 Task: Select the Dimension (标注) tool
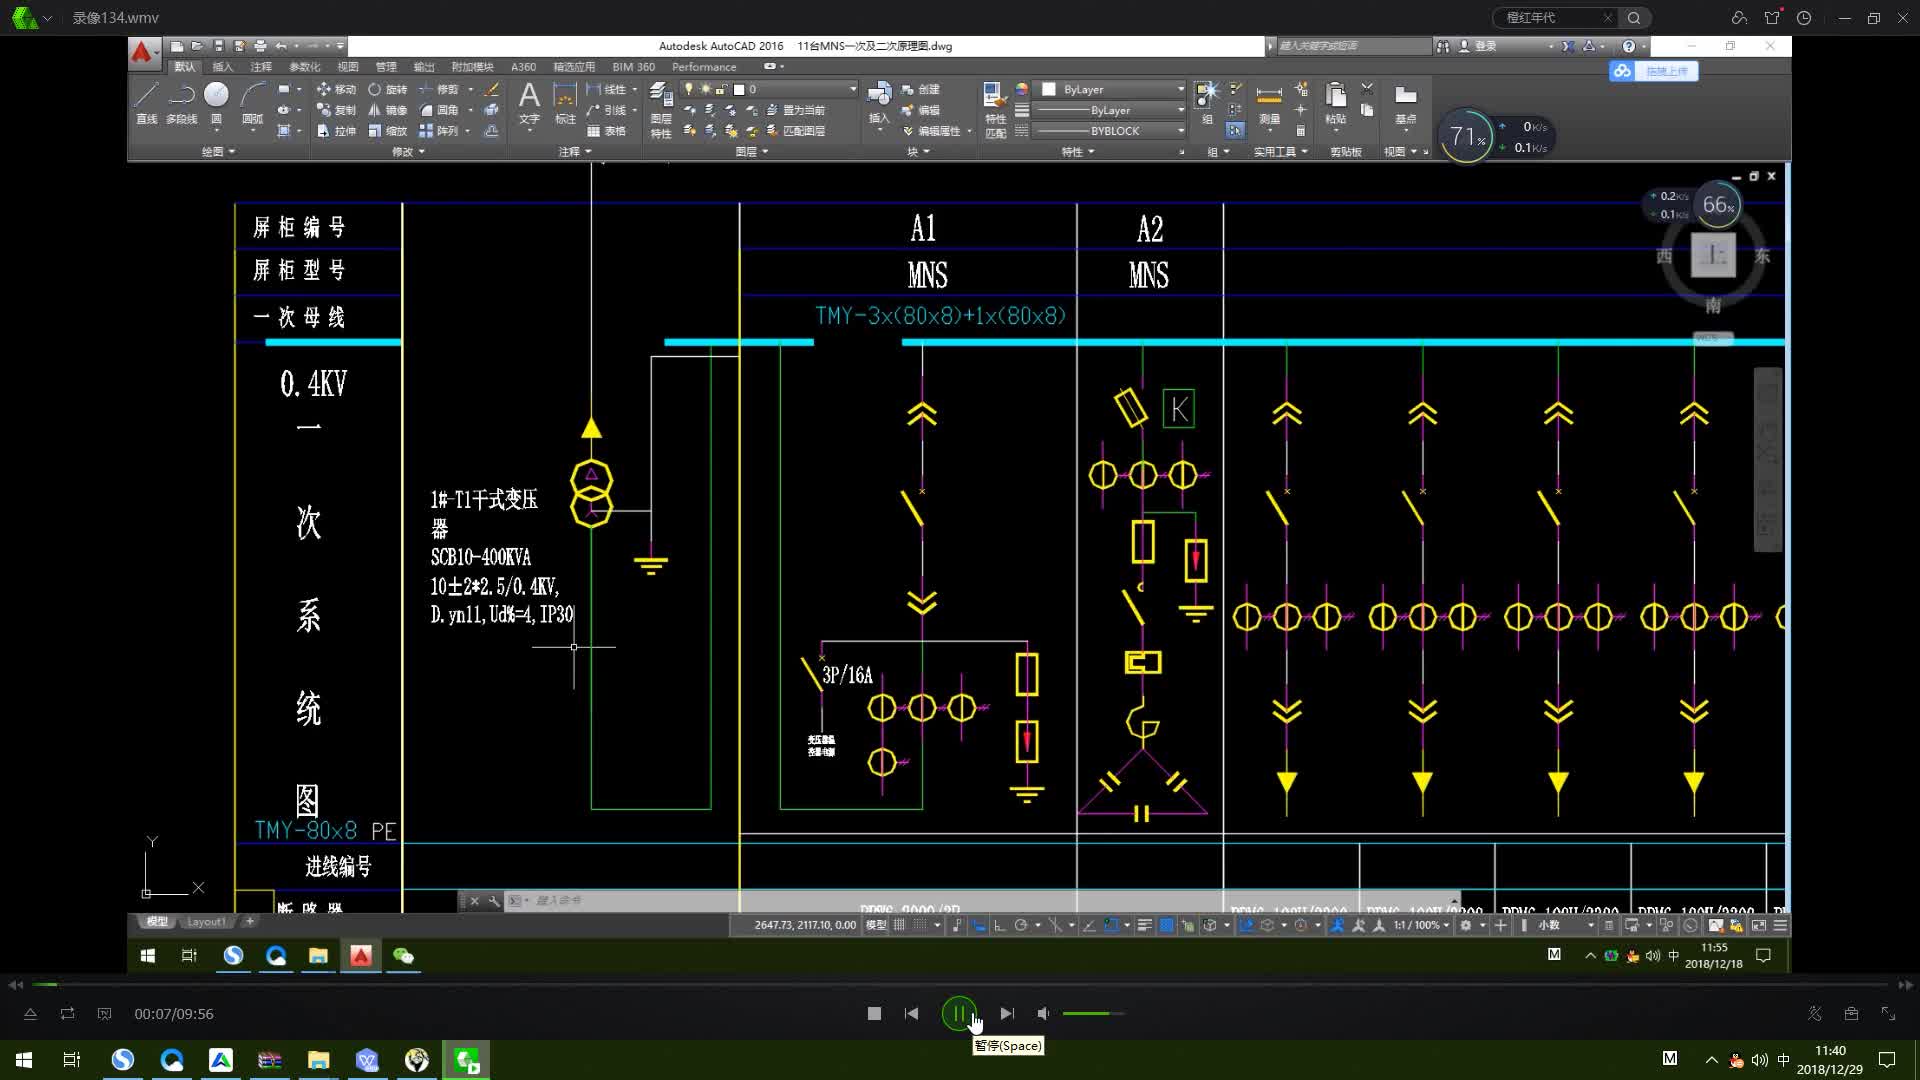565,103
